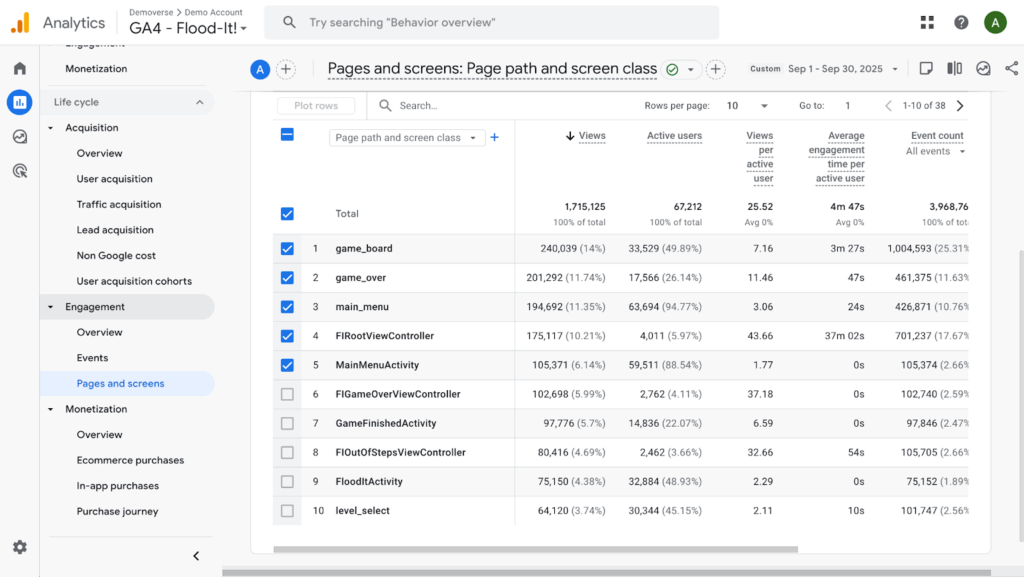1024x577 pixels.
Task: Click the Edit comparisons icon
Action: click(955, 69)
